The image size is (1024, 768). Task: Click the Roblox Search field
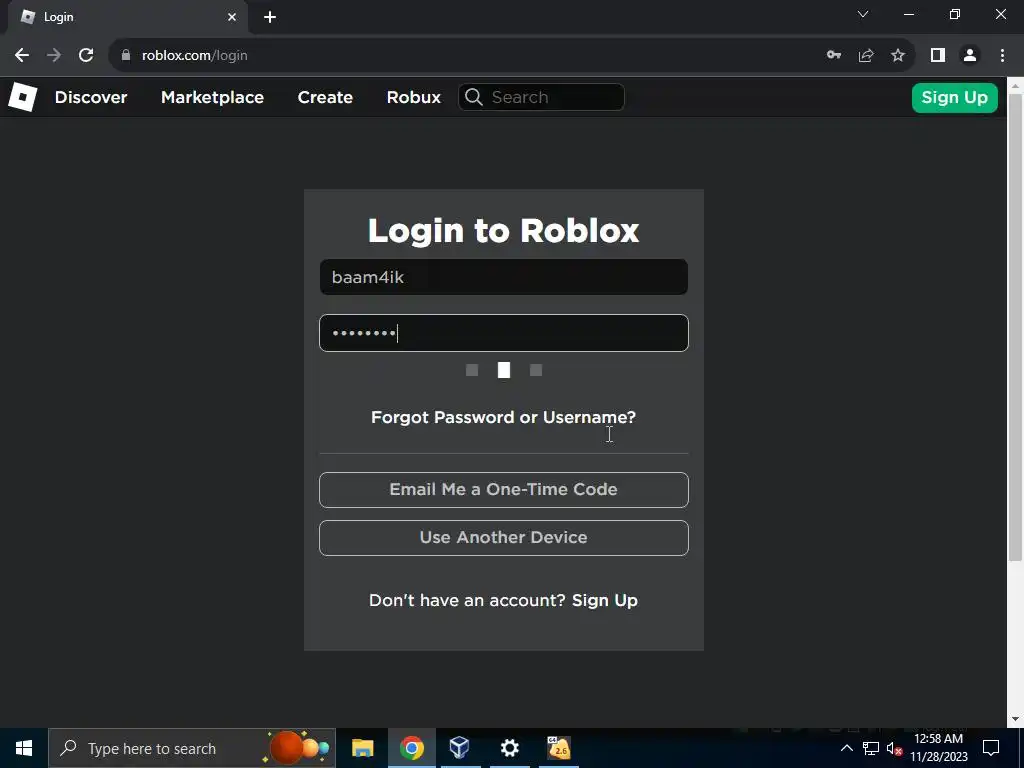coord(541,97)
